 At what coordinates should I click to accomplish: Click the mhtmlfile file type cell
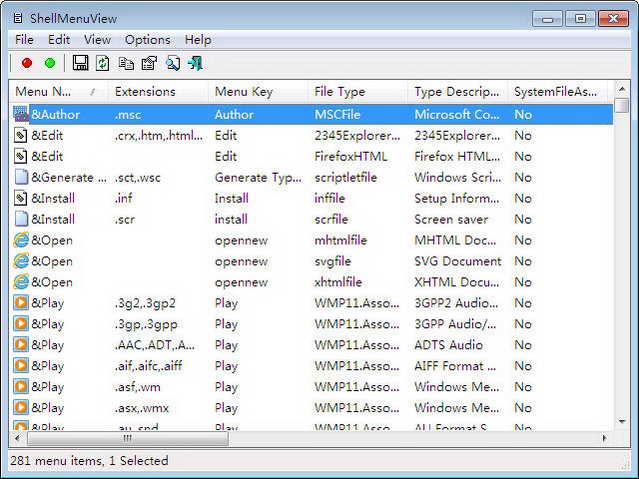pyautogui.click(x=340, y=240)
